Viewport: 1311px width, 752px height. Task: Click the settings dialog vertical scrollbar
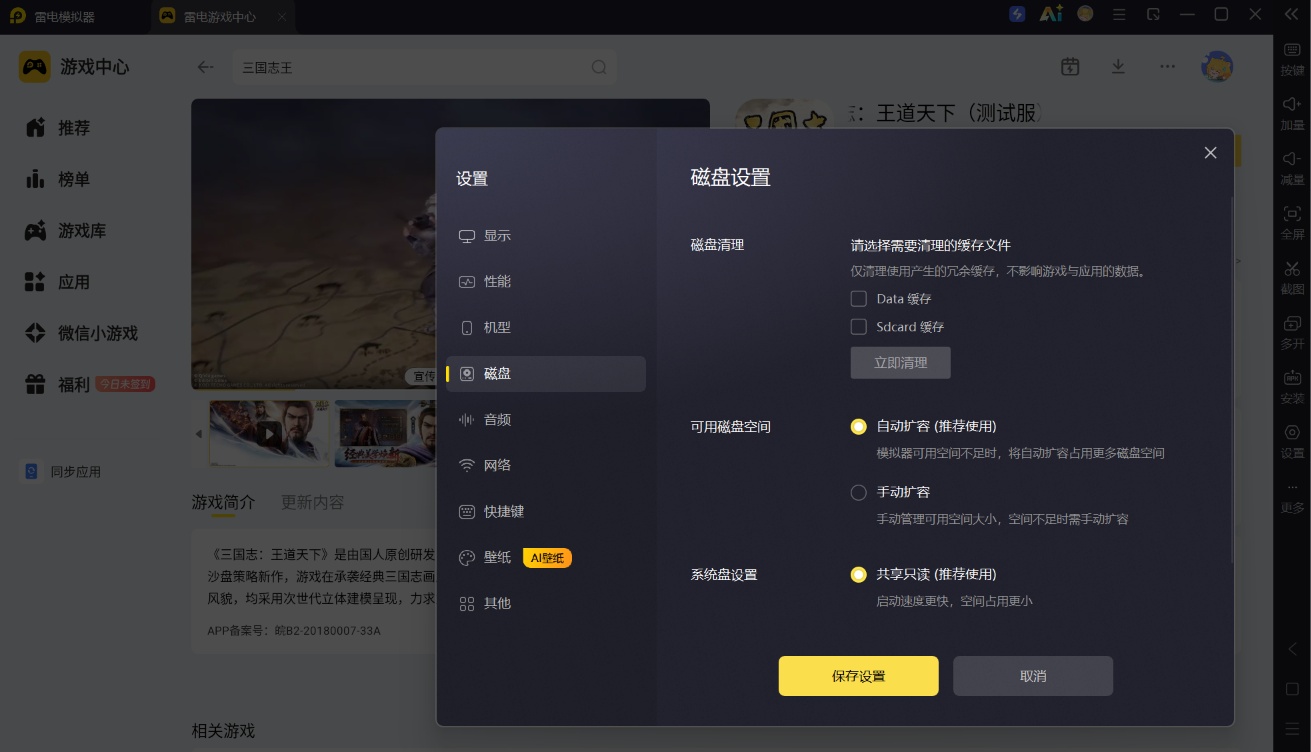pos(1231,380)
